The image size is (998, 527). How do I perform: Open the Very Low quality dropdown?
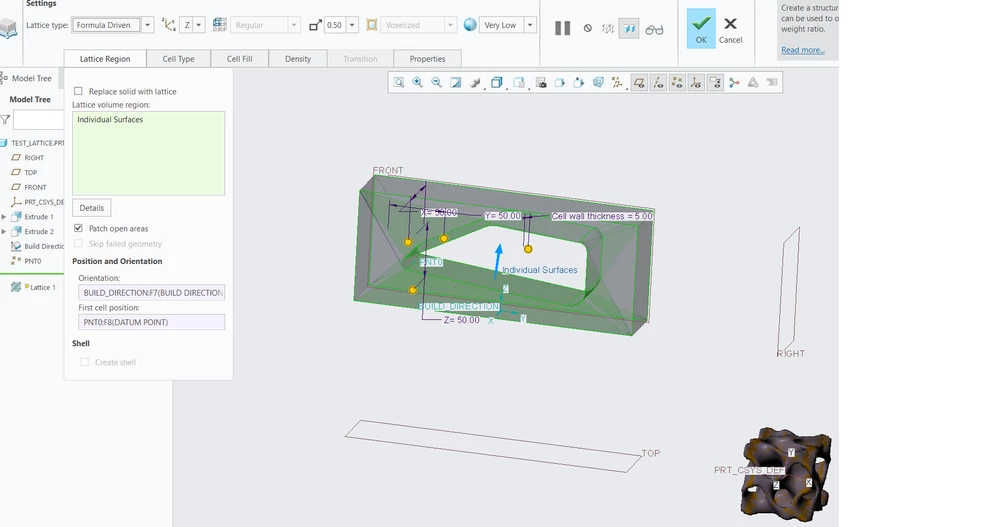[x=530, y=25]
